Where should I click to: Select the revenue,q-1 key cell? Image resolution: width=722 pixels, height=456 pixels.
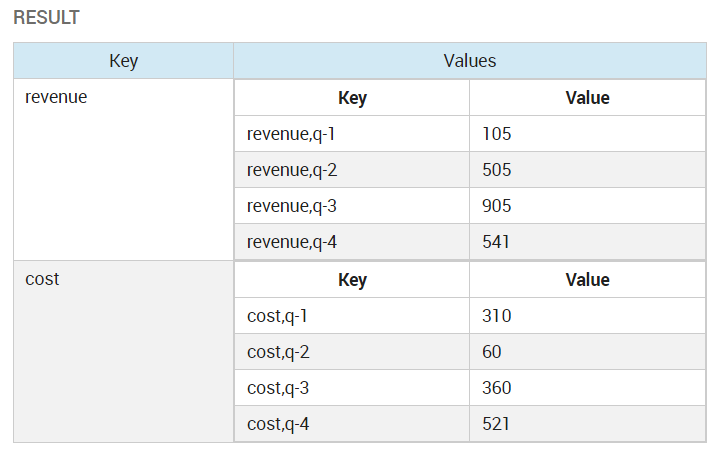pos(351,134)
